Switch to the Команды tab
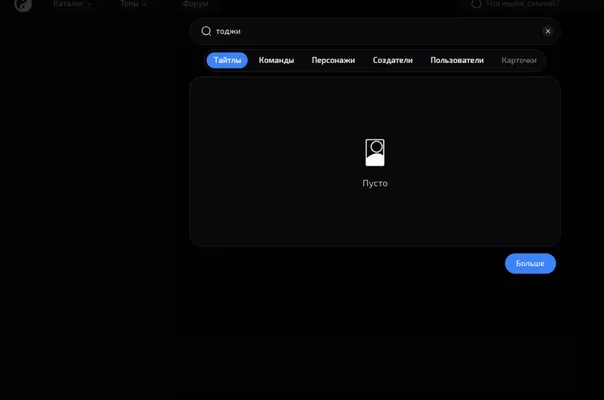 tap(276, 60)
